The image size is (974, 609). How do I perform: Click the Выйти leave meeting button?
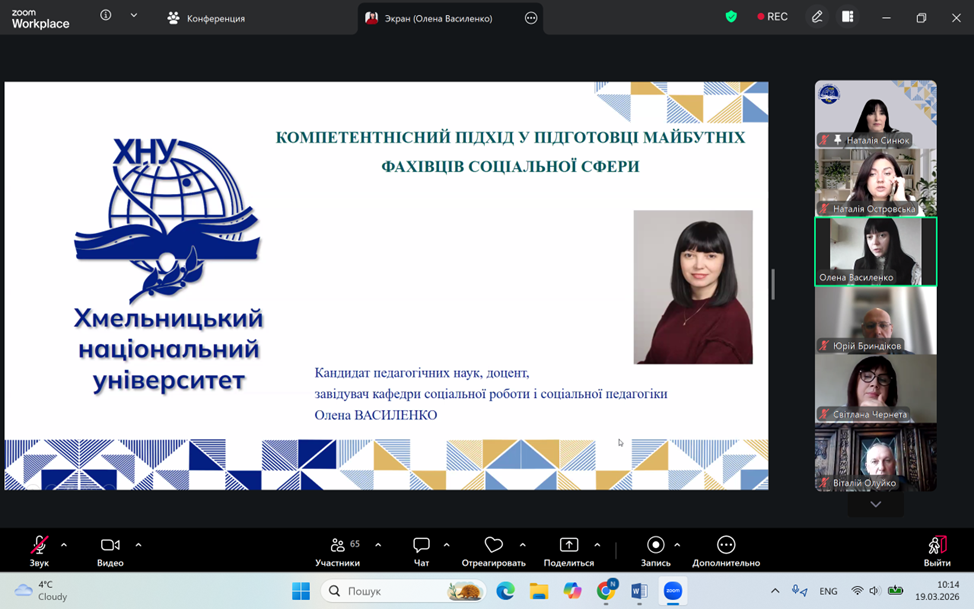937,546
